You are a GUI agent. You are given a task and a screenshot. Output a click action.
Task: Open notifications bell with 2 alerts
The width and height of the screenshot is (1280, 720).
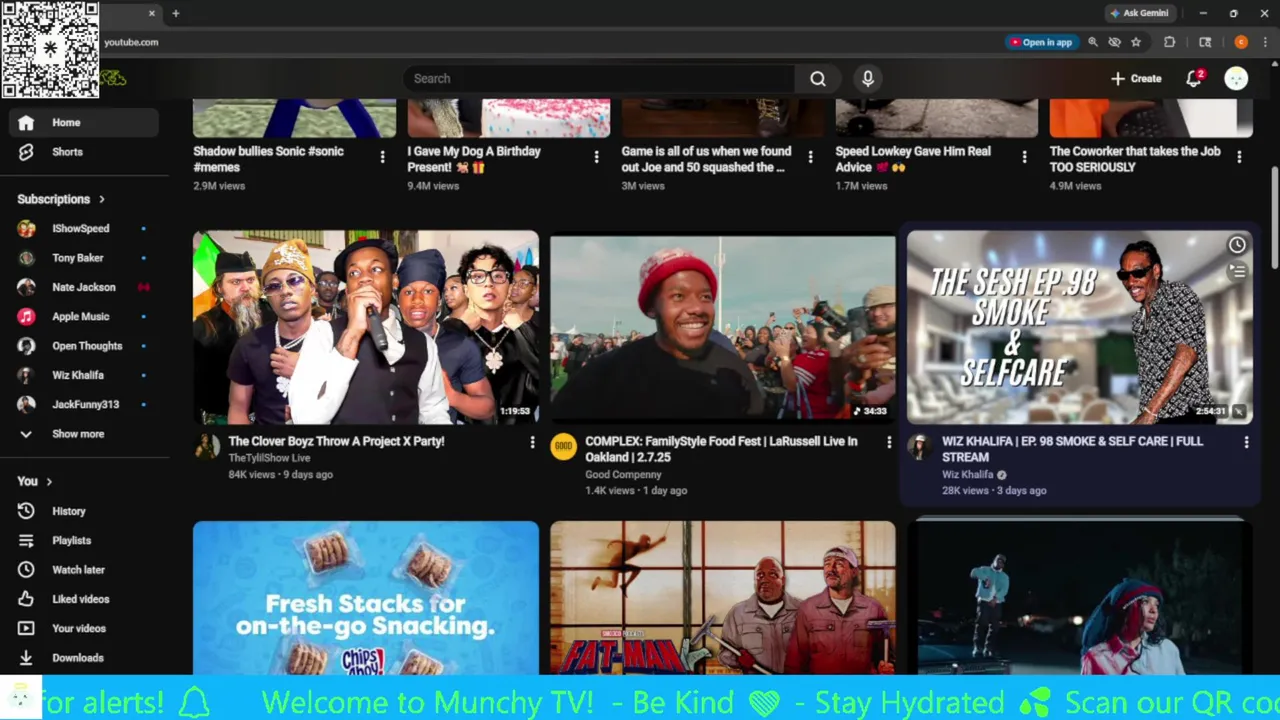pyautogui.click(x=1194, y=79)
